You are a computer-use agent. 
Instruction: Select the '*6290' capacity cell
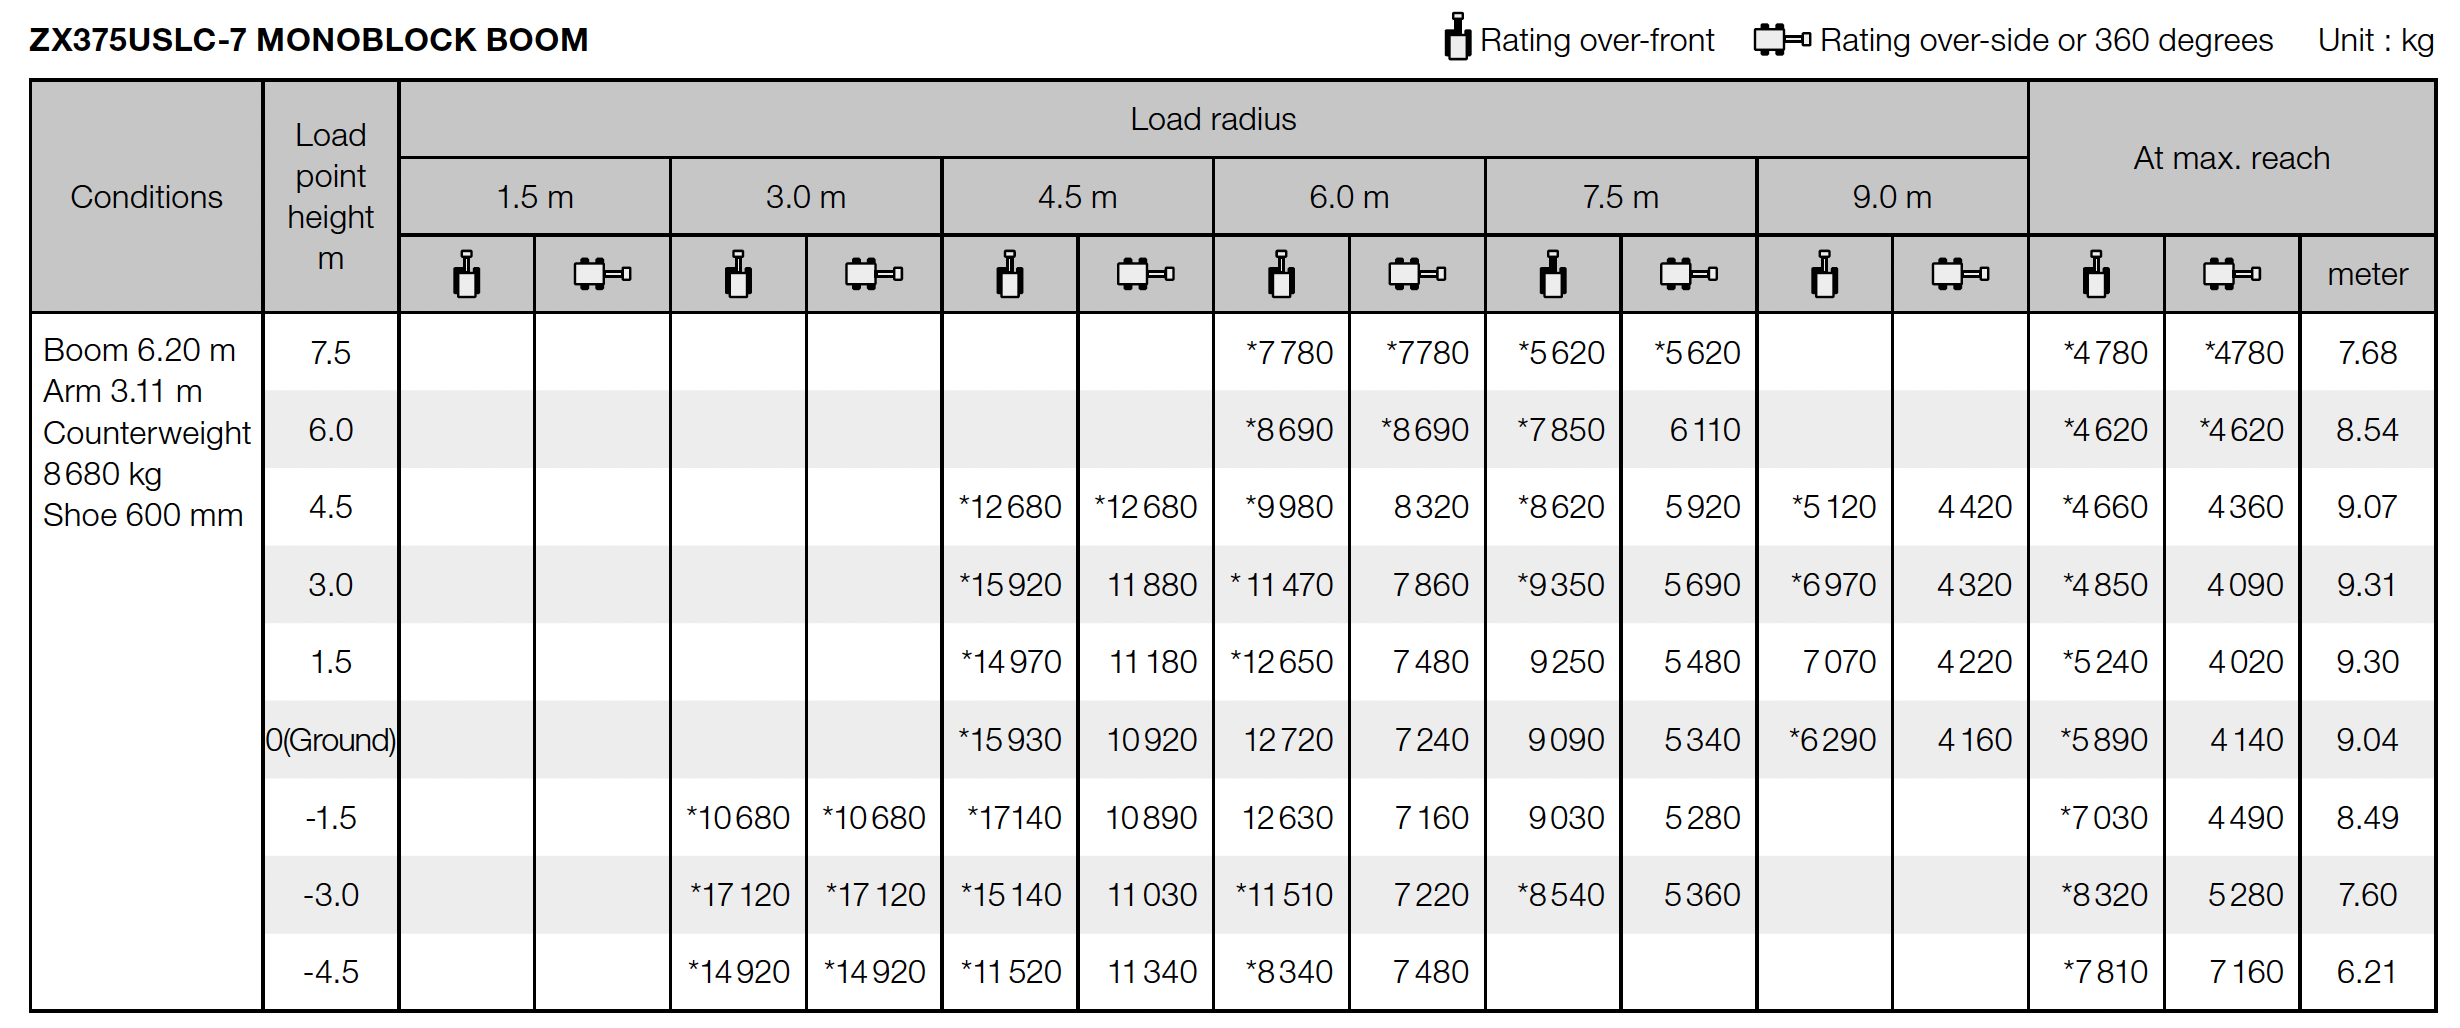[x=1832, y=740]
